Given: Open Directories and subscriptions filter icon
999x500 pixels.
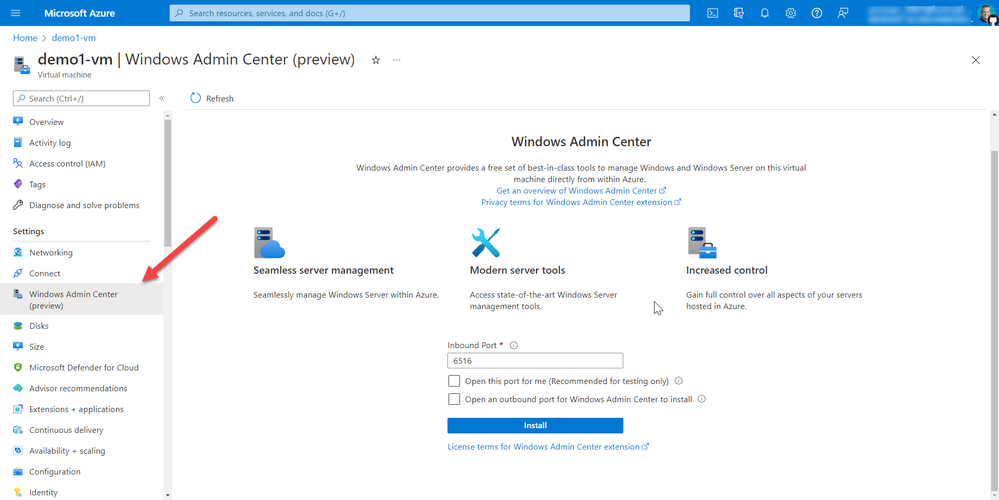Looking at the screenshot, I should click(x=739, y=13).
